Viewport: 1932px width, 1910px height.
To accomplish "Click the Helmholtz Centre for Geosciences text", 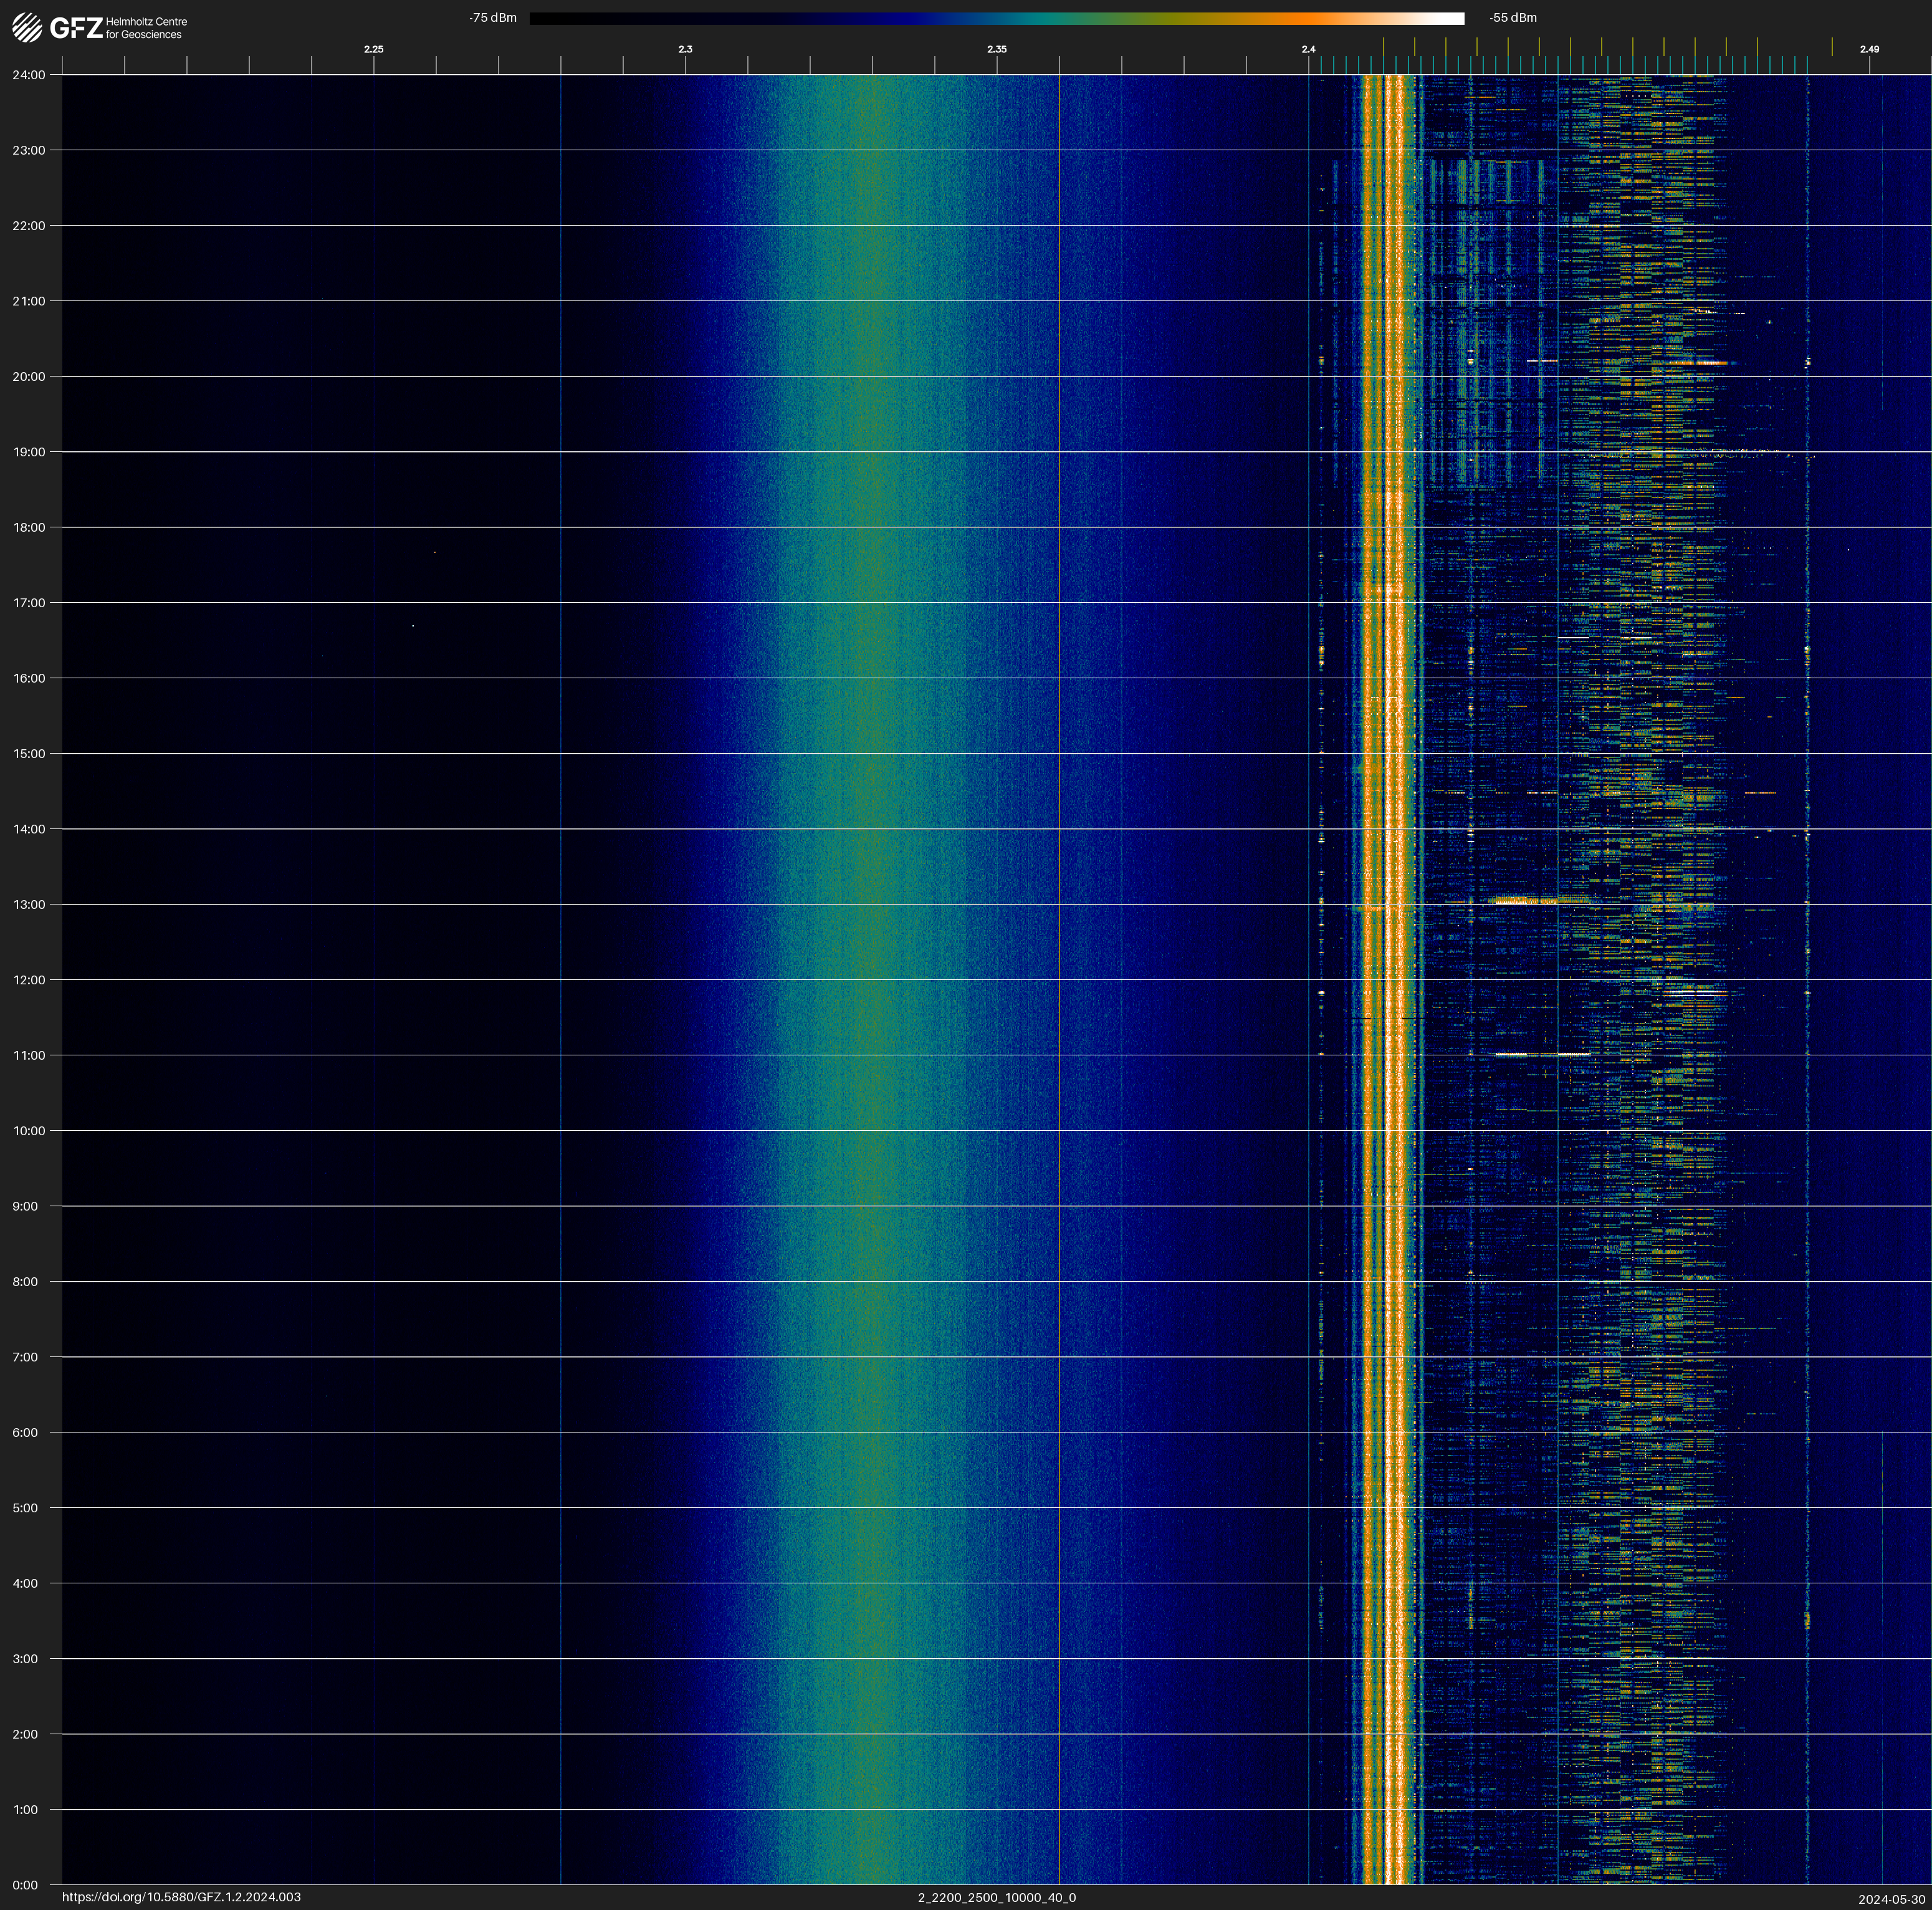I will [x=146, y=28].
